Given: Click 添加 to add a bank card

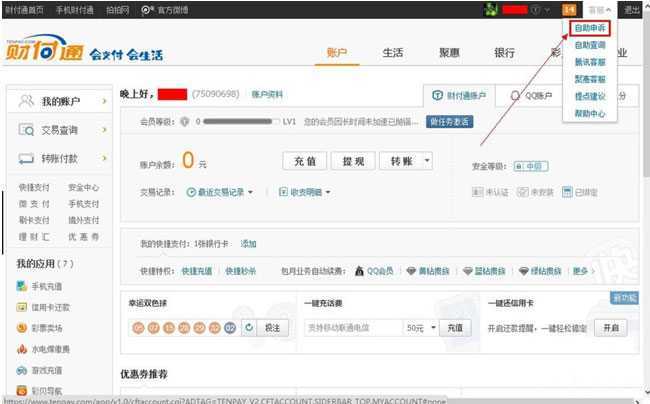Looking at the screenshot, I should click(248, 244).
